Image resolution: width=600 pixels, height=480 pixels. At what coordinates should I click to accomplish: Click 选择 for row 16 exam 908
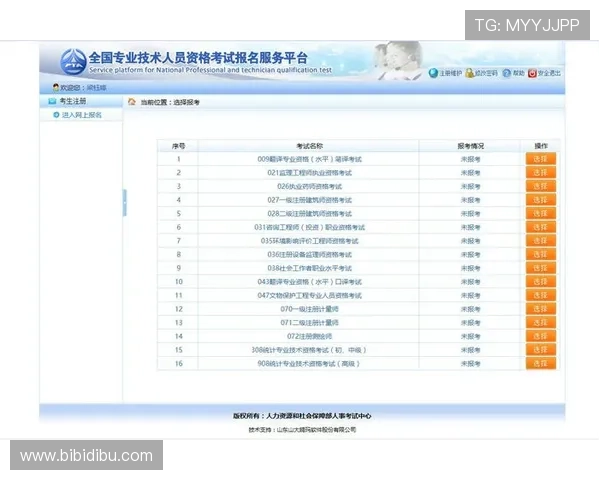tap(541, 363)
